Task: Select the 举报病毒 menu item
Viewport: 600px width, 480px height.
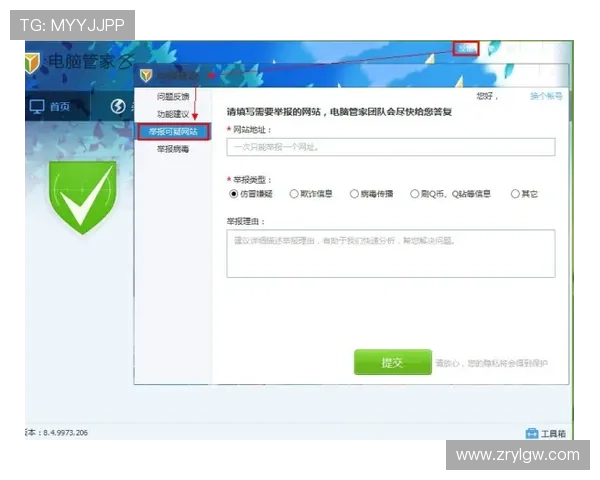Action: tap(173, 149)
